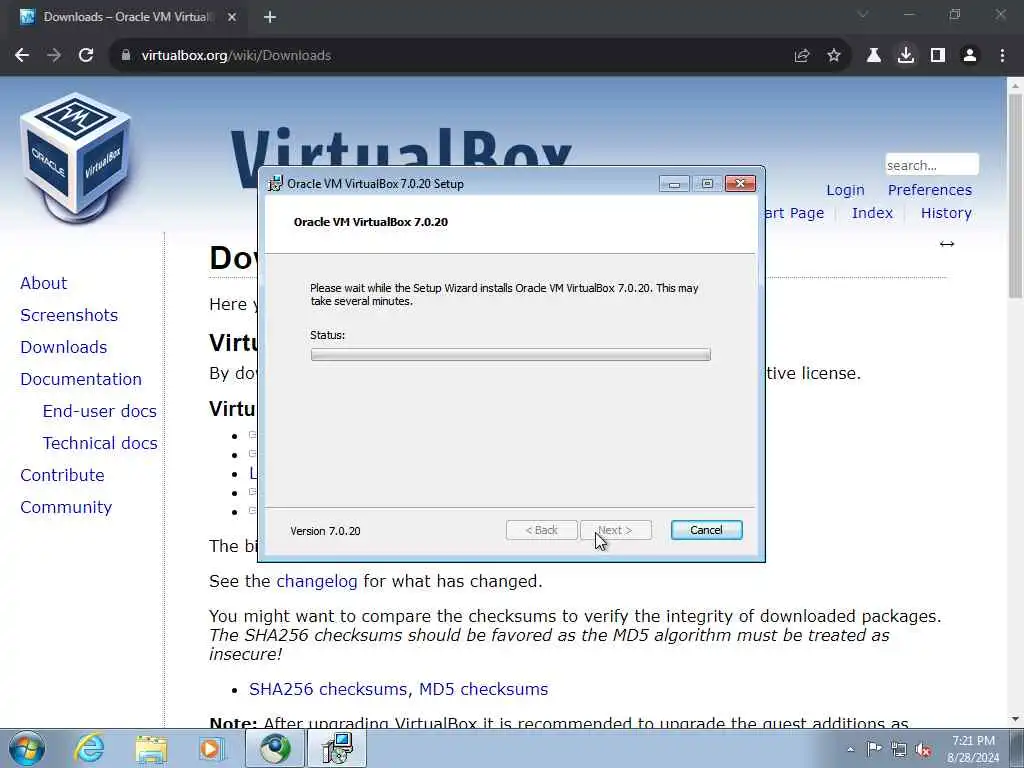The width and height of the screenshot is (1024, 768).
Task: Click the Action Center flag tray icon
Action: point(874,749)
